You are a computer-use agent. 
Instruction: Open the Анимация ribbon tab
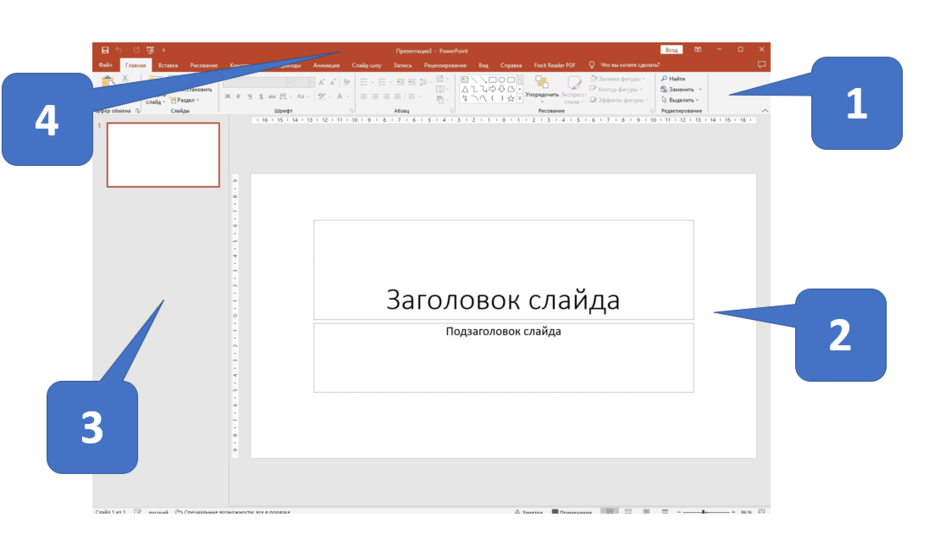[x=326, y=65]
